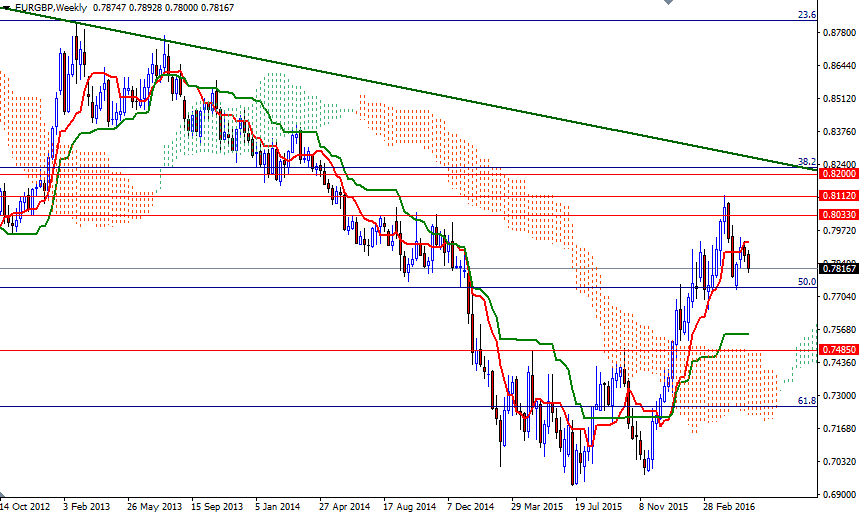Screen dimensions: 861x514
Task: Click the 26 May 2013 date label
Action: pyautogui.click(x=154, y=506)
